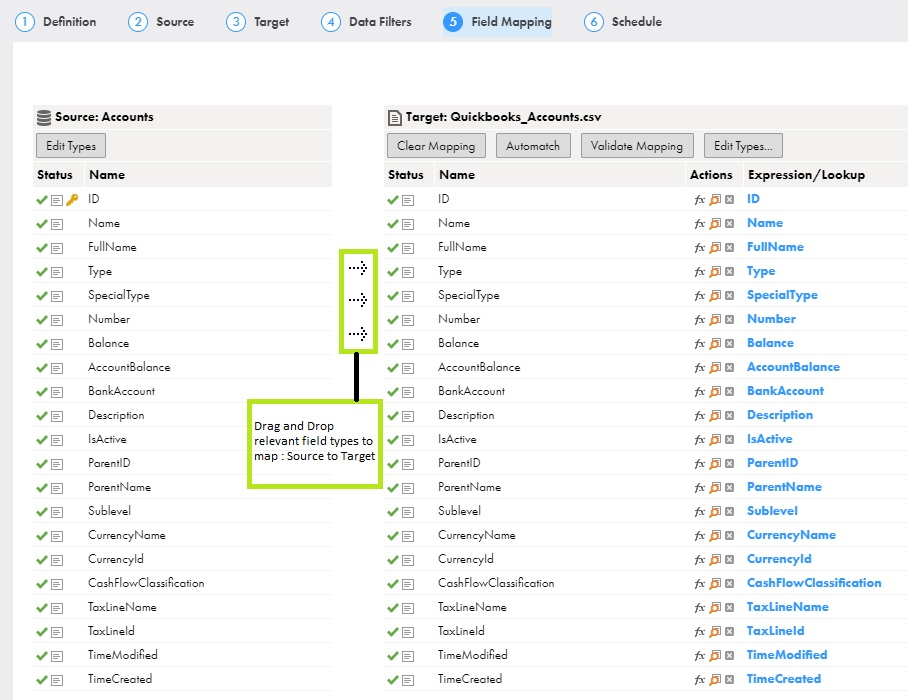Screen dimensions: 908x700
Task: Select step 5 Field Mapping
Action: [497, 22]
